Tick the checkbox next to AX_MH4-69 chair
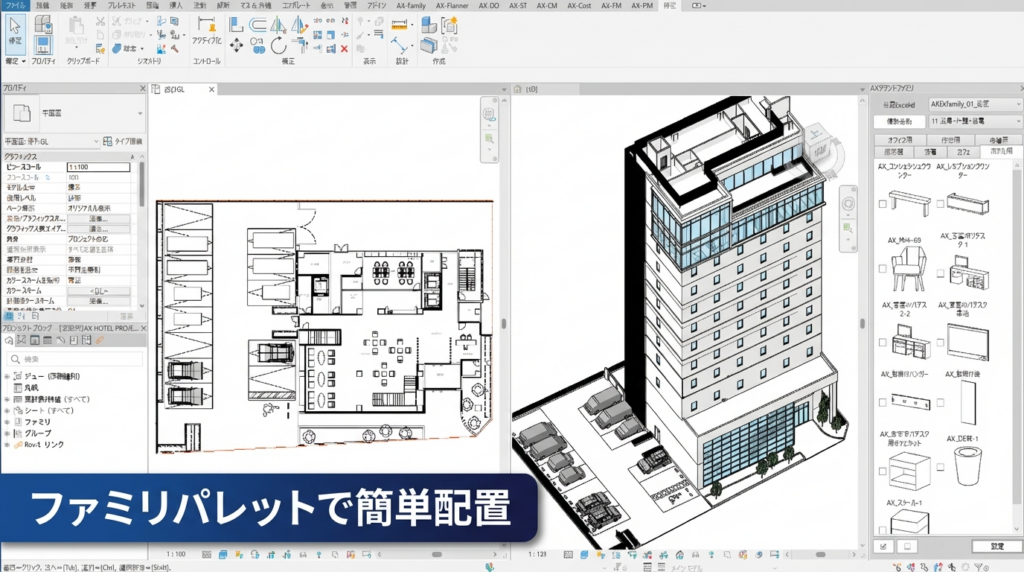 click(x=881, y=270)
